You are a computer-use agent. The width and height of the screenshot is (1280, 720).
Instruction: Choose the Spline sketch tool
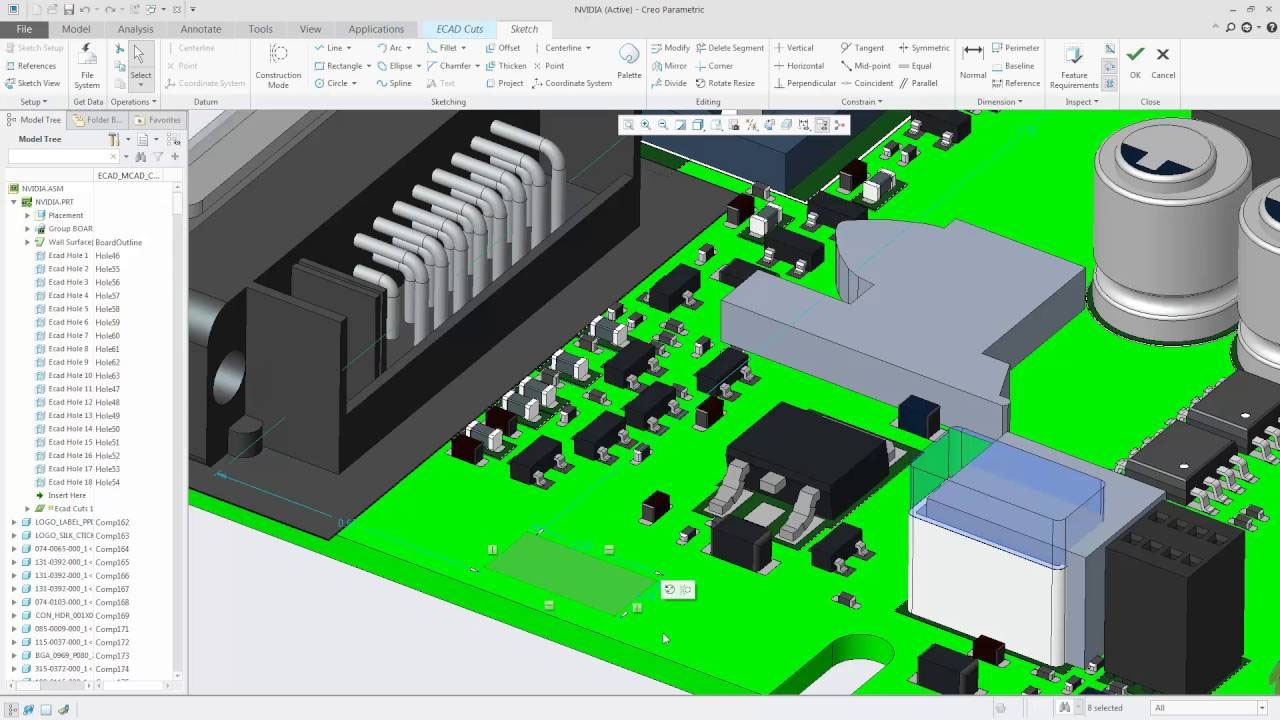394,83
